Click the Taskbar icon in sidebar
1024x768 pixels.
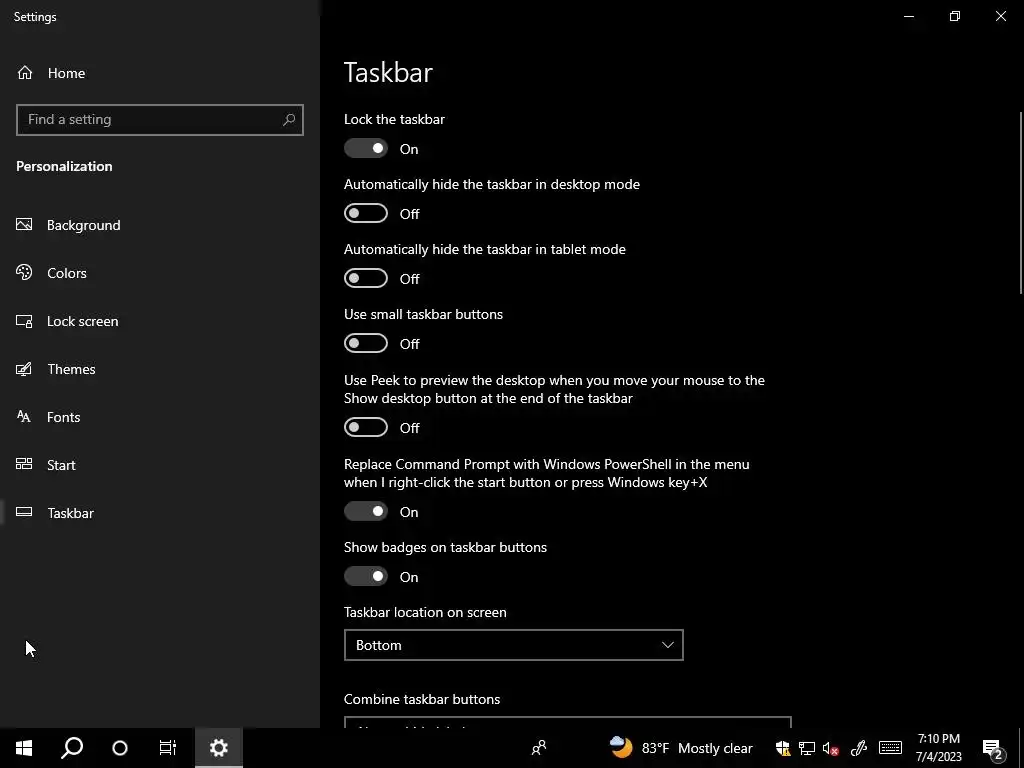[24, 512]
